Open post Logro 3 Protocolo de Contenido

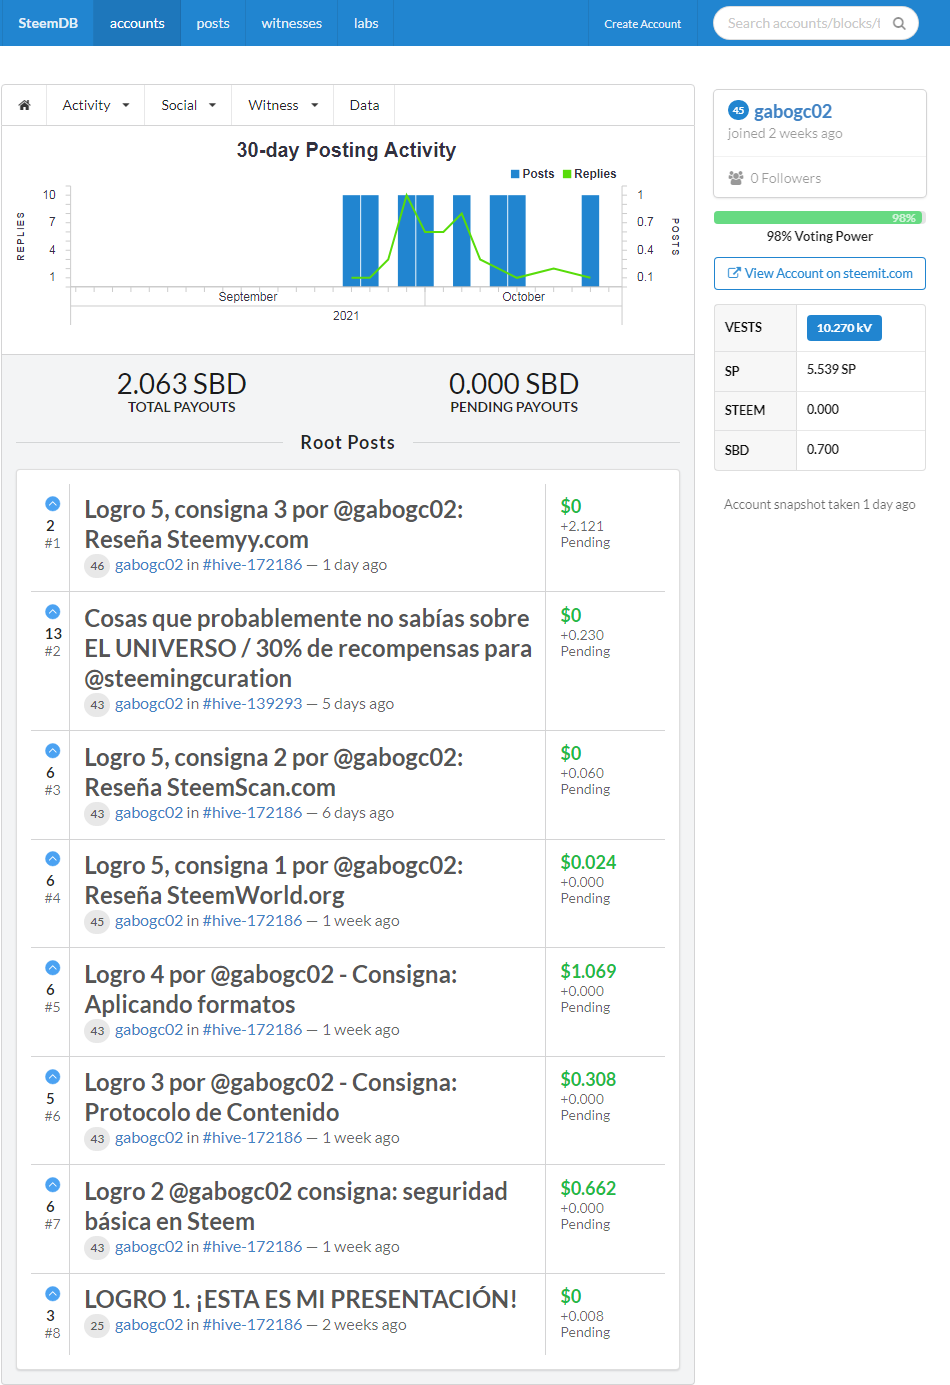point(271,1097)
